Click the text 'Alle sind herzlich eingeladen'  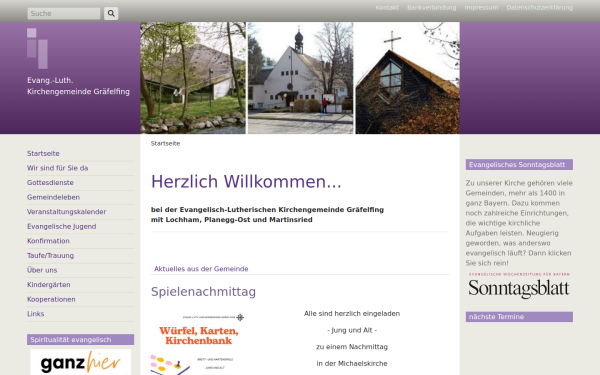tap(352, 313)
